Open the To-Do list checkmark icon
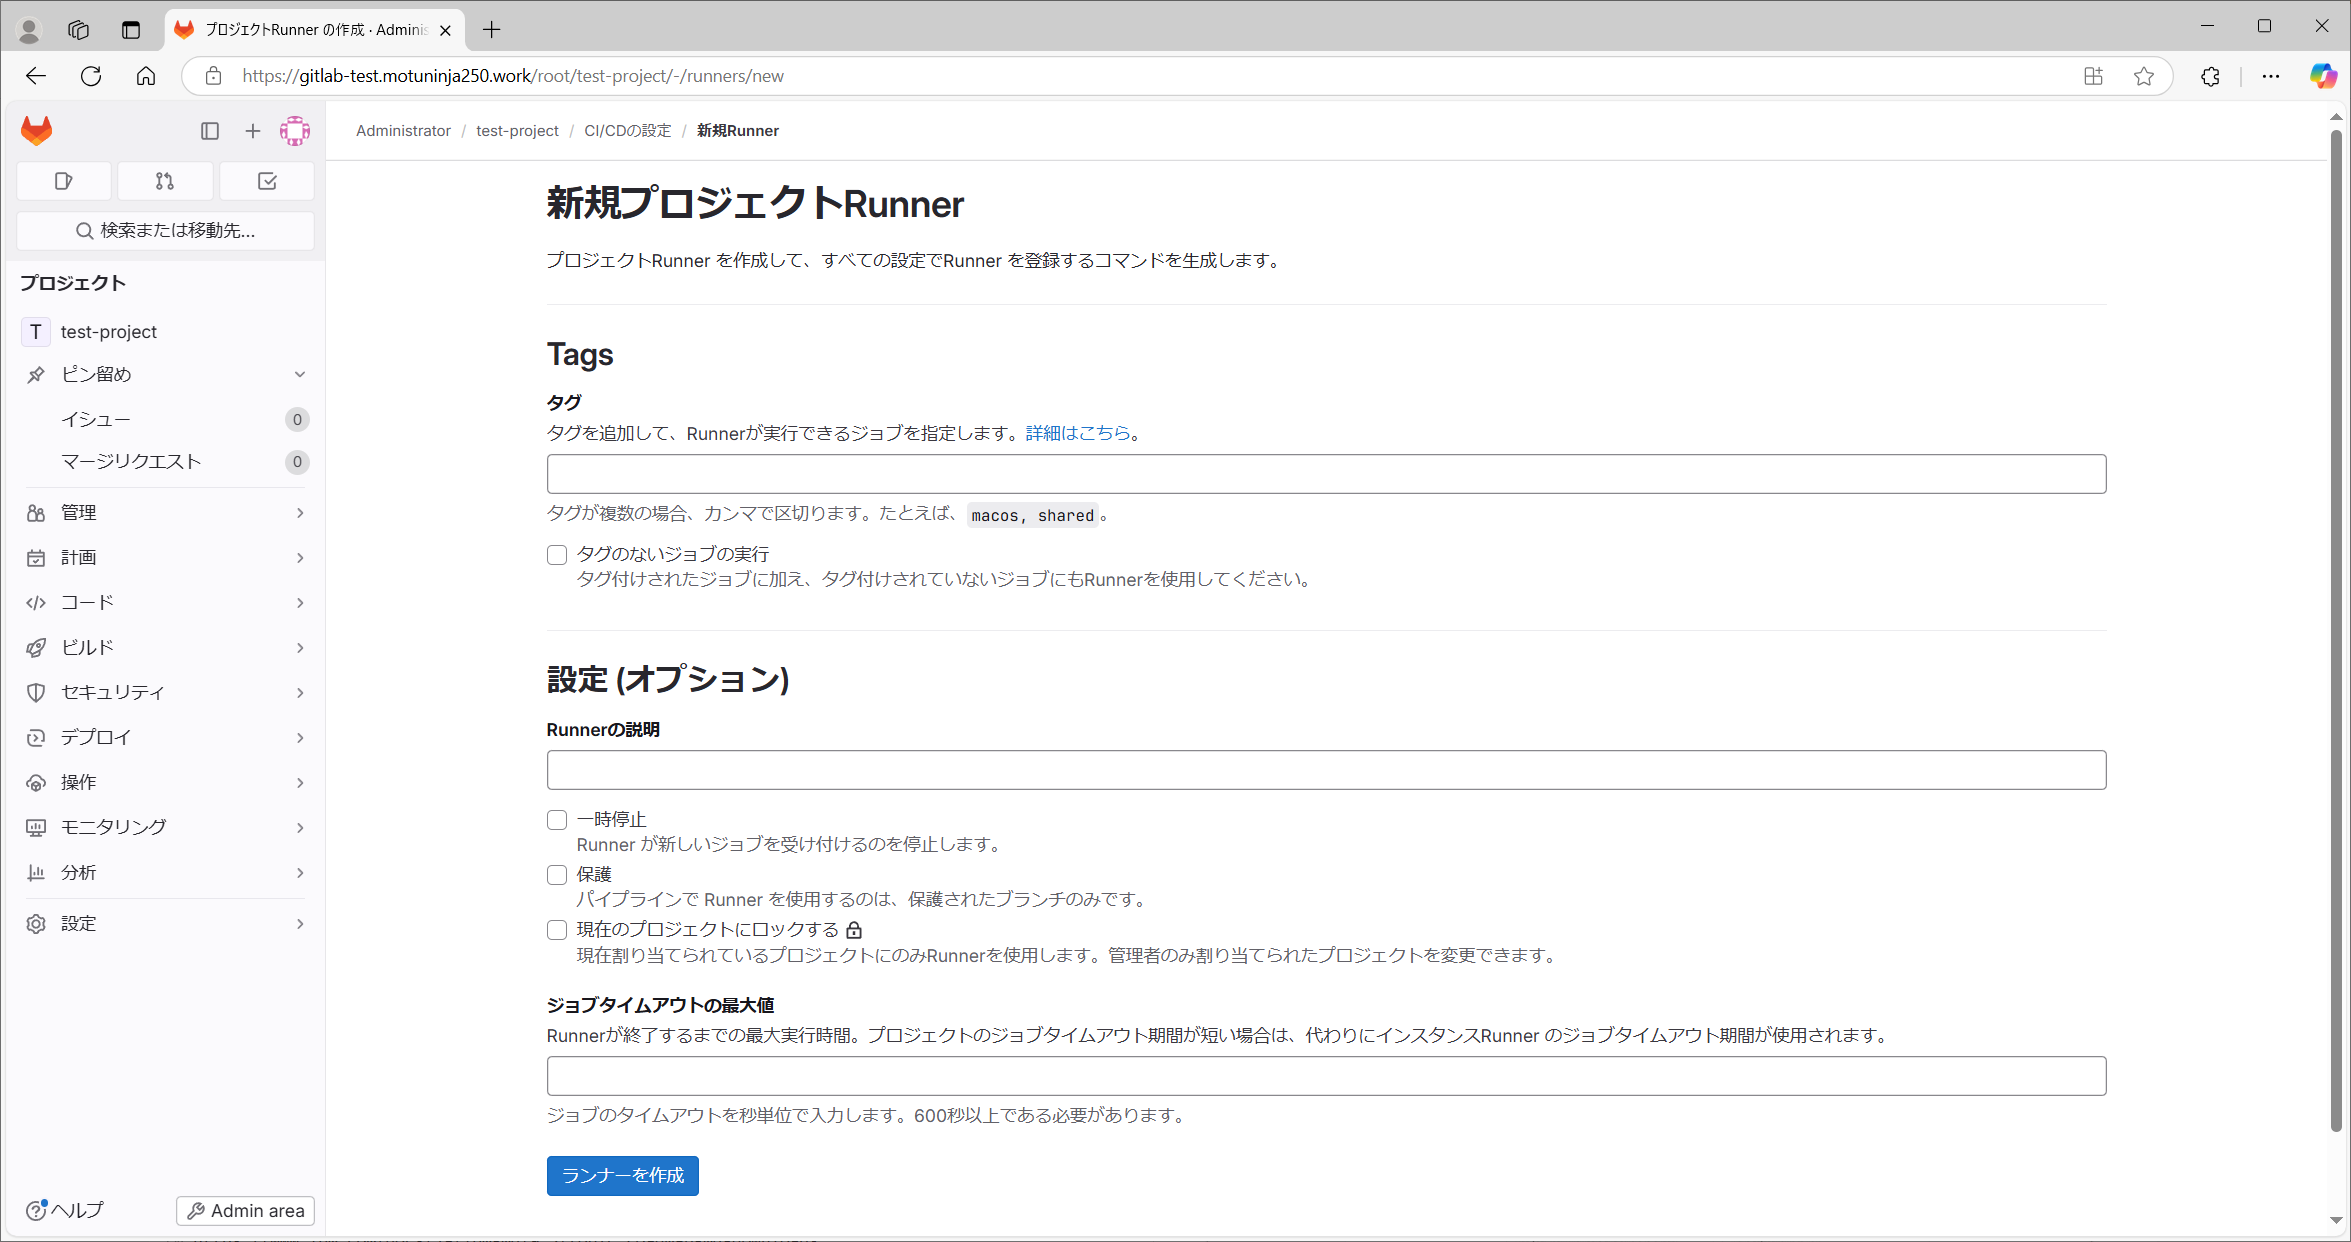 tap(266, 181)
